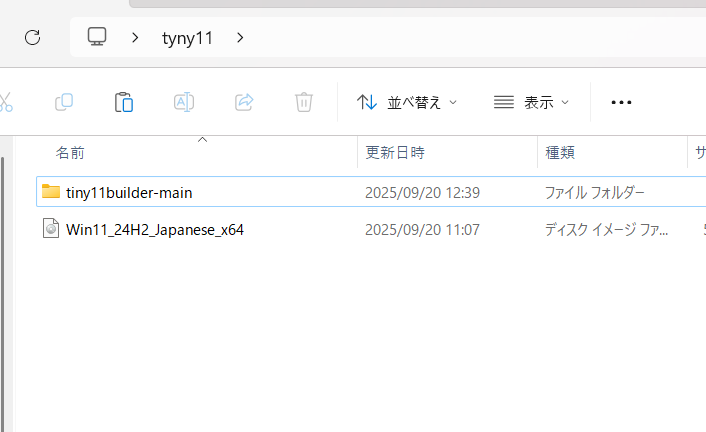Select the tiny11builder-main folder name
This screenshot has height=432, width=706.
coord(129,192)
